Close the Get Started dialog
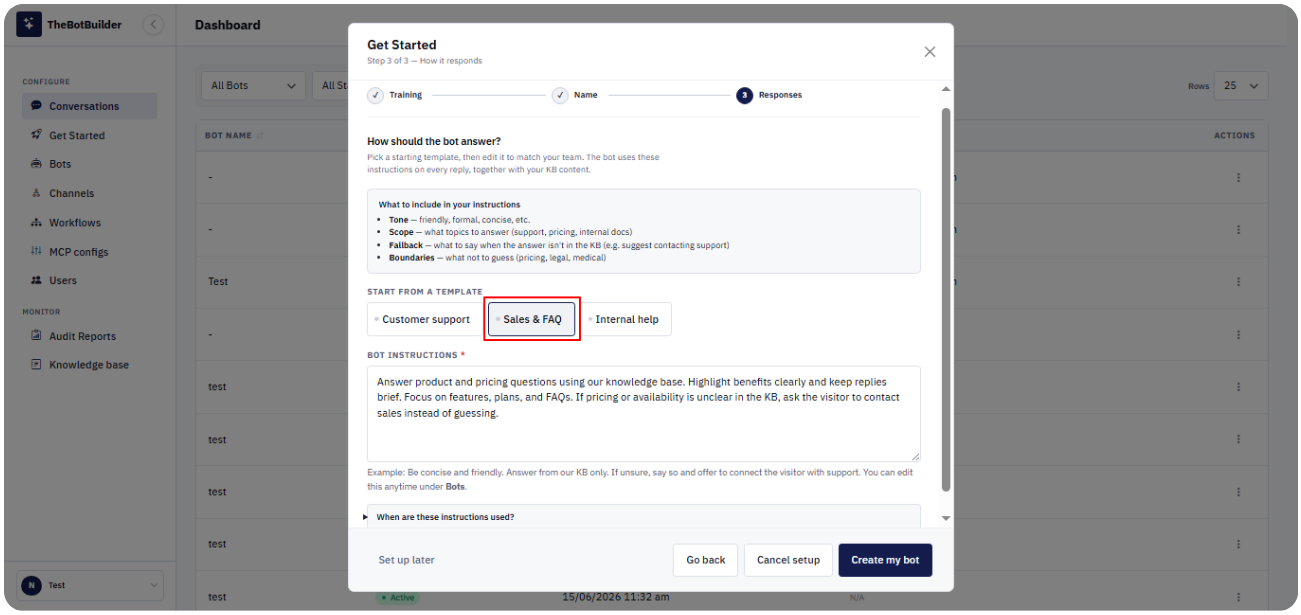 pyautogui.click(x=929, y=52)
